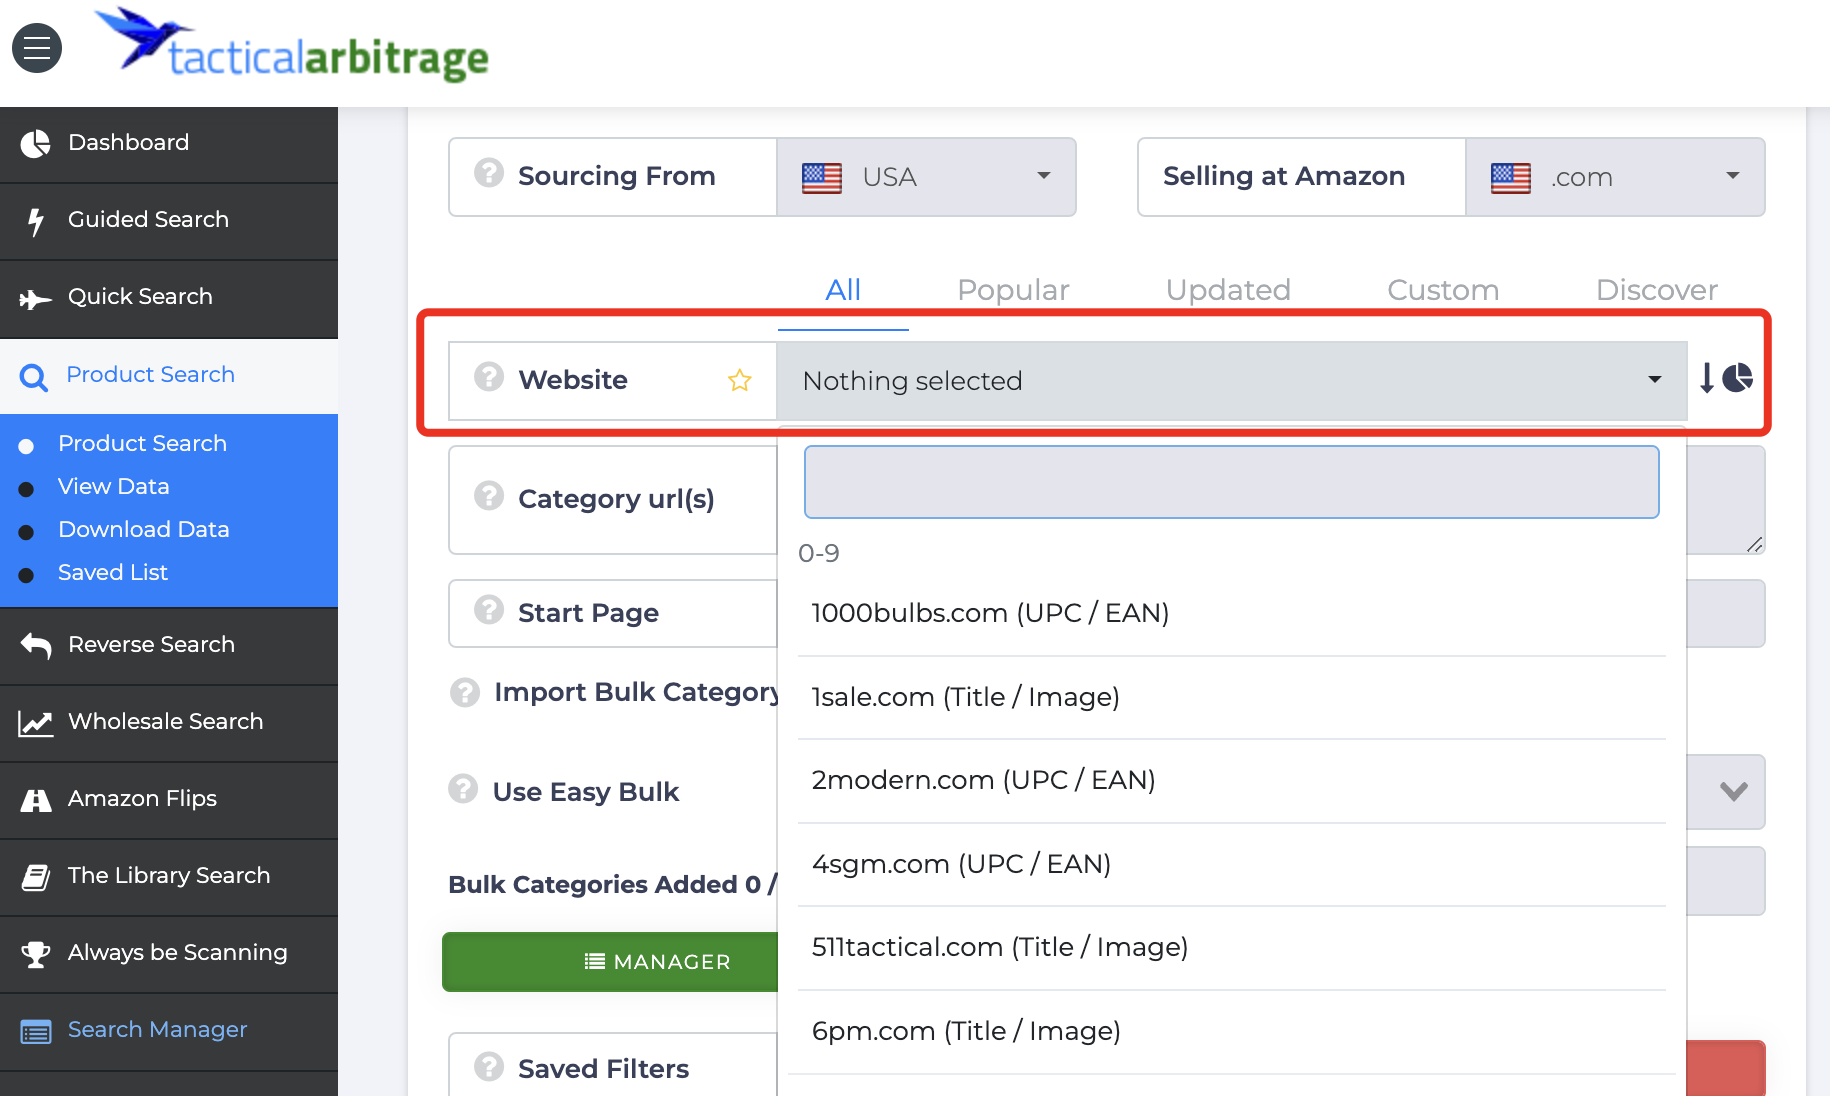The height and width of the screenshot is (1096, 1830).
Task: Click The Library Search book icon
Action: [x=36, y=877]
